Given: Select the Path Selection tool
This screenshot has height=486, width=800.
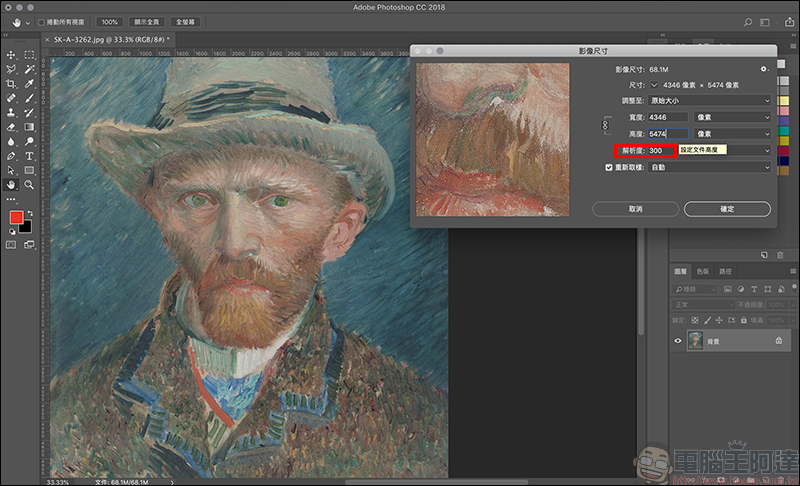Looking at the screenshot, I should point(11,170).
